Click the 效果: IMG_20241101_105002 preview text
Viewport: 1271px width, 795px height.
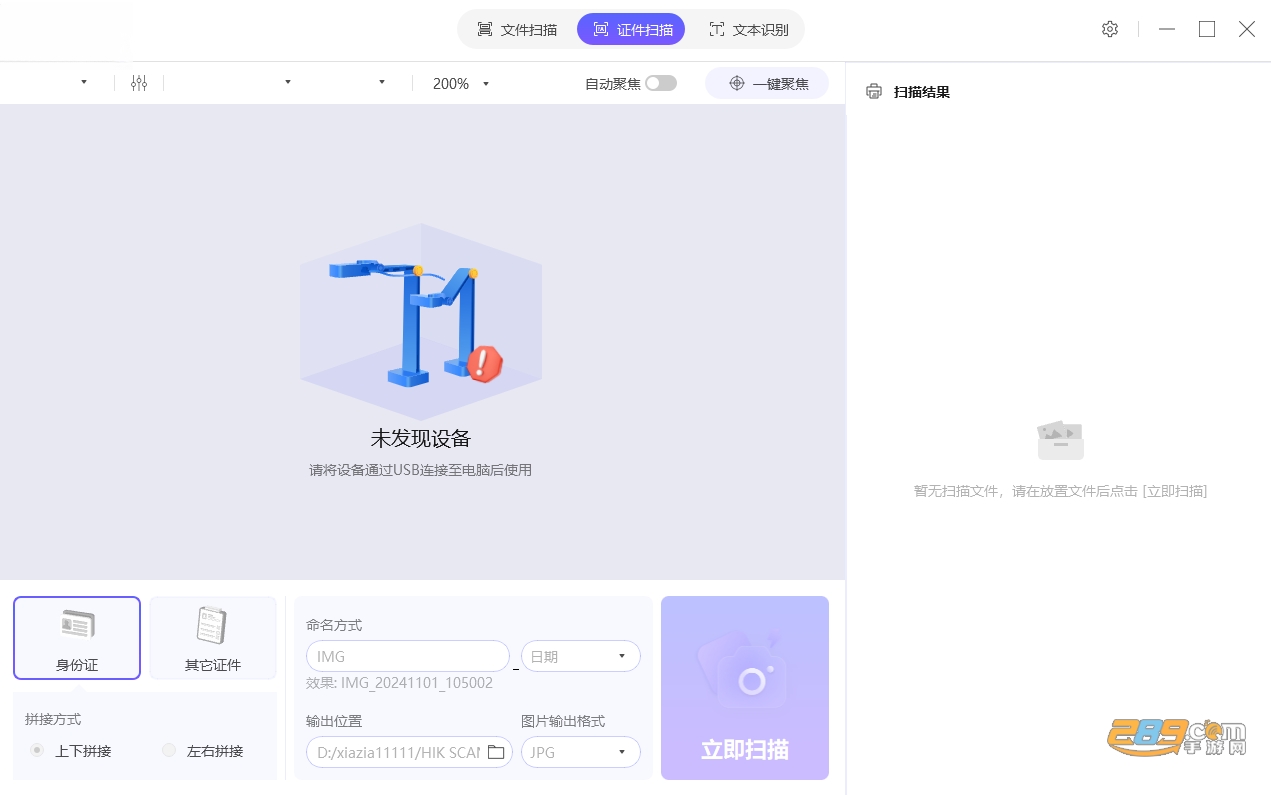tap(400, 683)
